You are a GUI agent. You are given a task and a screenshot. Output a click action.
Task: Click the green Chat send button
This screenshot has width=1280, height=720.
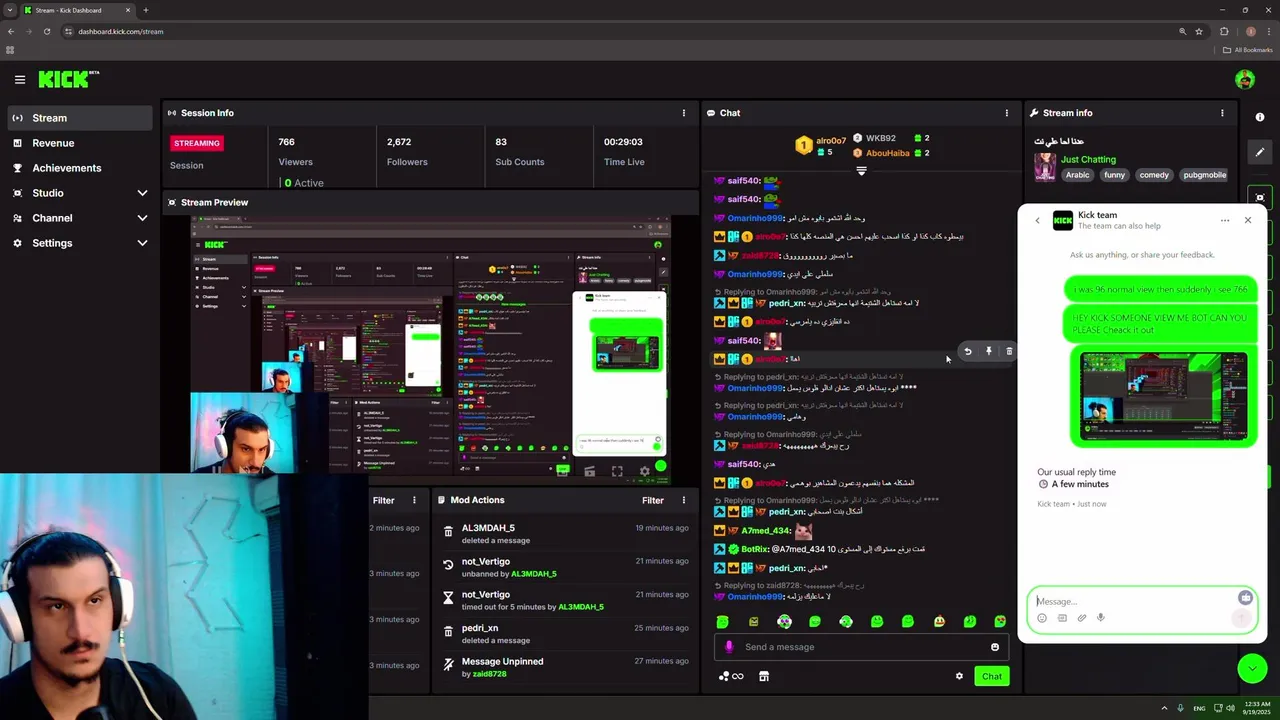(991, 676)
